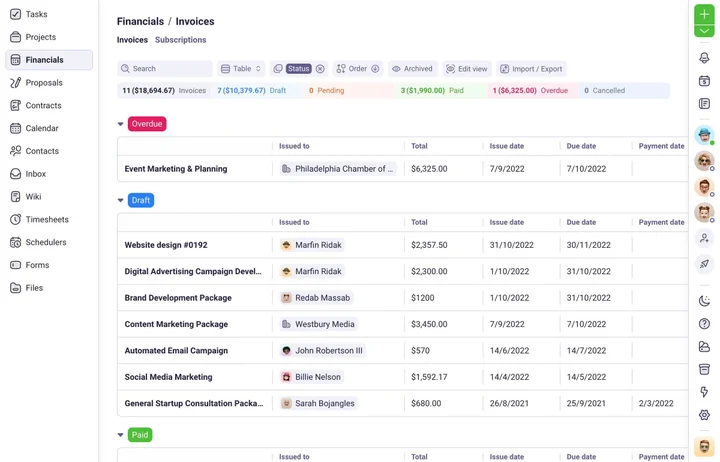Open the Order sorting dropdown
720x462 pixels.
tap(357, 69)
